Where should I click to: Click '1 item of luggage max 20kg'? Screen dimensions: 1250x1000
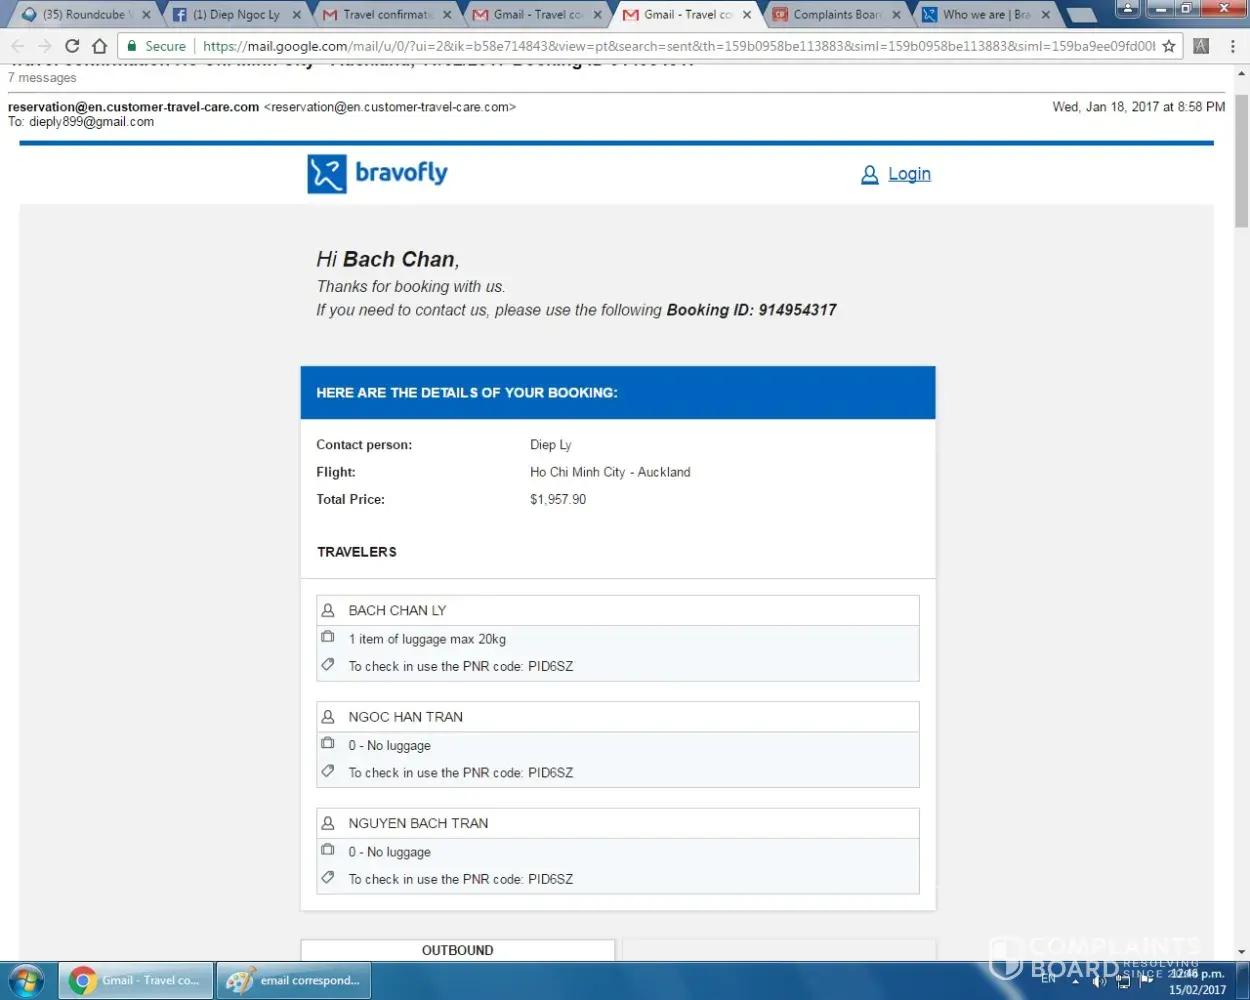pyautogui.click(x=427, y=639)
